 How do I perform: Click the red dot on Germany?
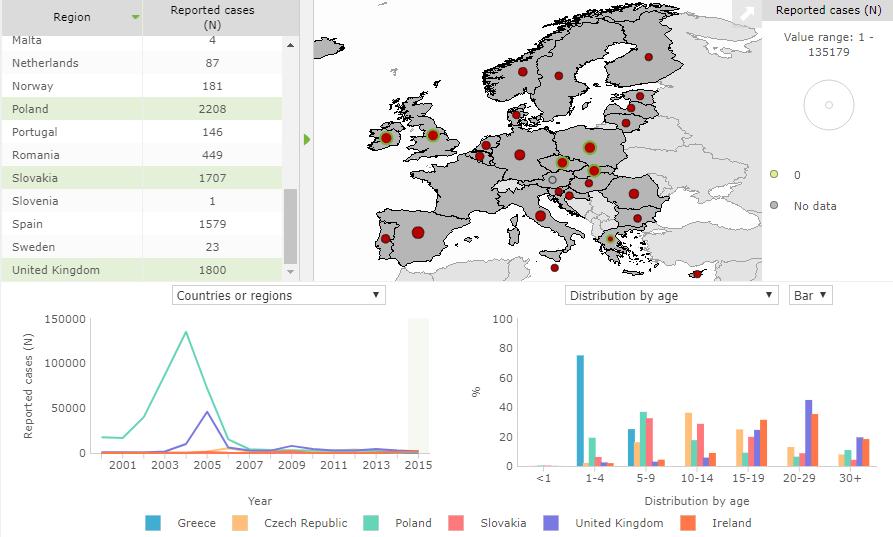519,155
